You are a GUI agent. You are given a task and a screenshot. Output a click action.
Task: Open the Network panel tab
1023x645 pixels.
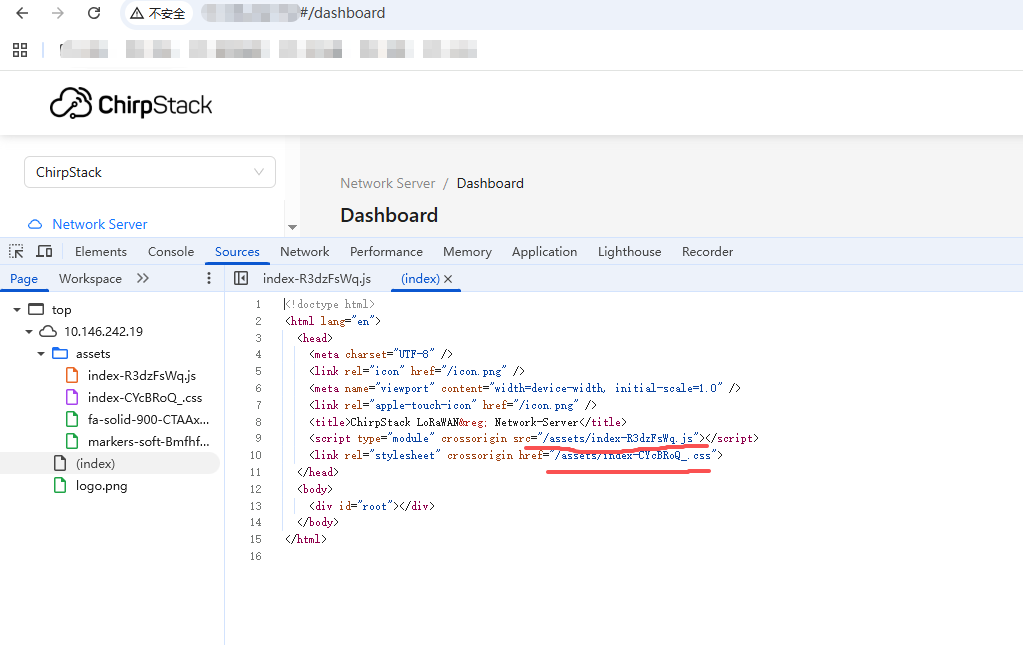pyautogui.click(x=305, y=252)
